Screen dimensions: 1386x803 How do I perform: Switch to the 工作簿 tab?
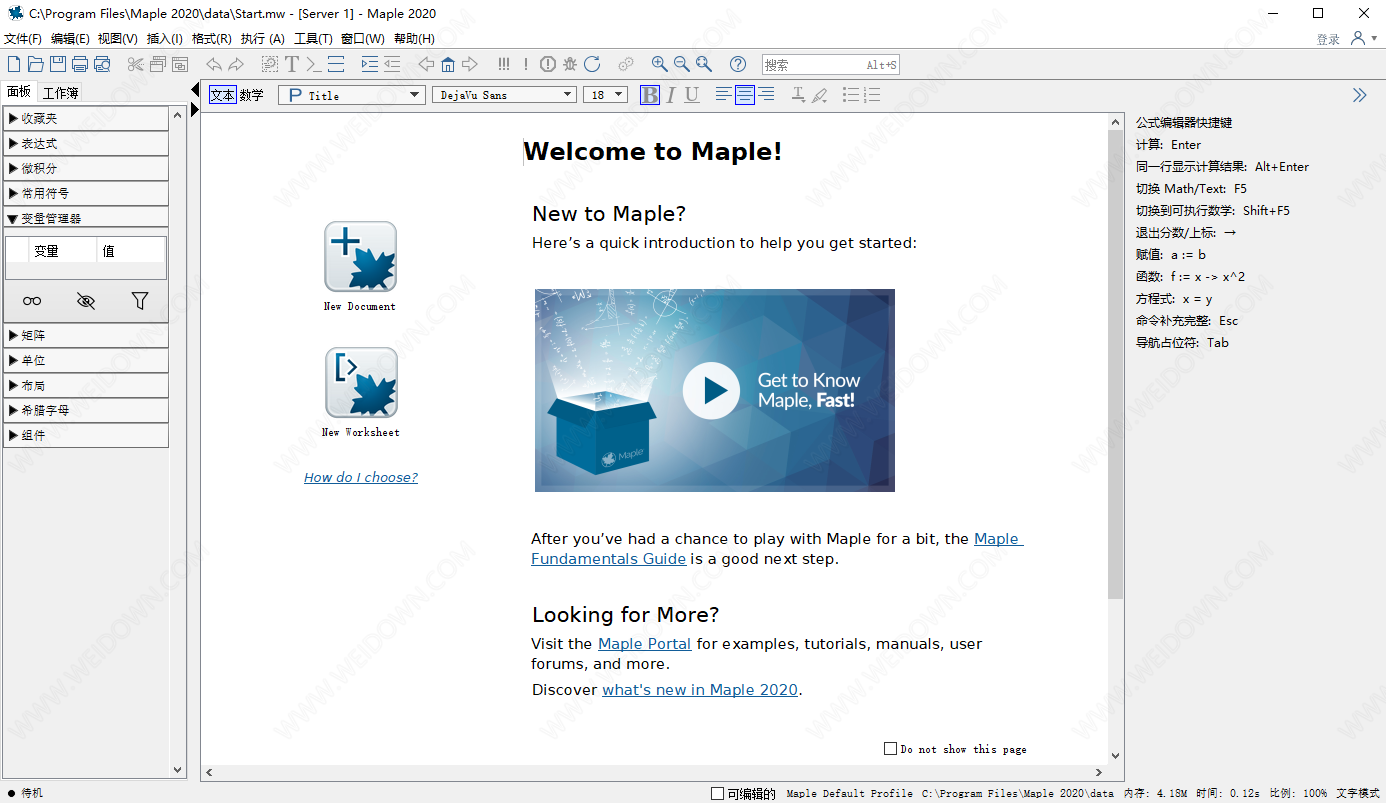coord(61,92)
